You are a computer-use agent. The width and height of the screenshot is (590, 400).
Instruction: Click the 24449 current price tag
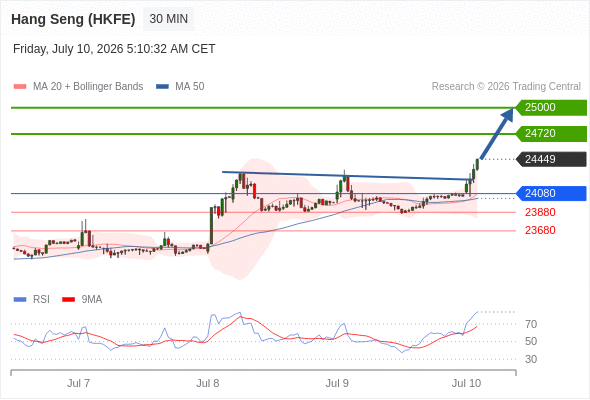tap(551, 159)
